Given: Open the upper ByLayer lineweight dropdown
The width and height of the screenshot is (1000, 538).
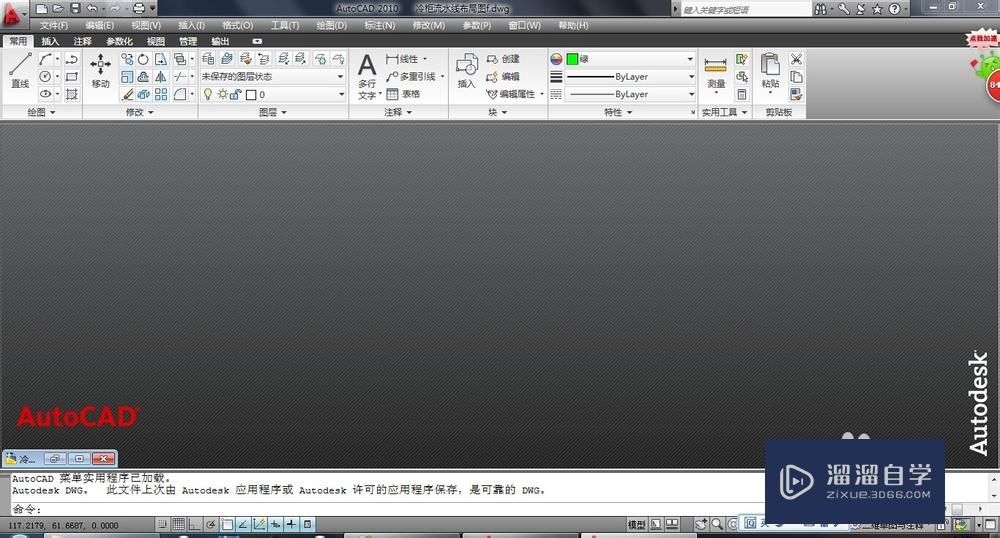Looking at the screenshot, I should (x=630, y=76).
